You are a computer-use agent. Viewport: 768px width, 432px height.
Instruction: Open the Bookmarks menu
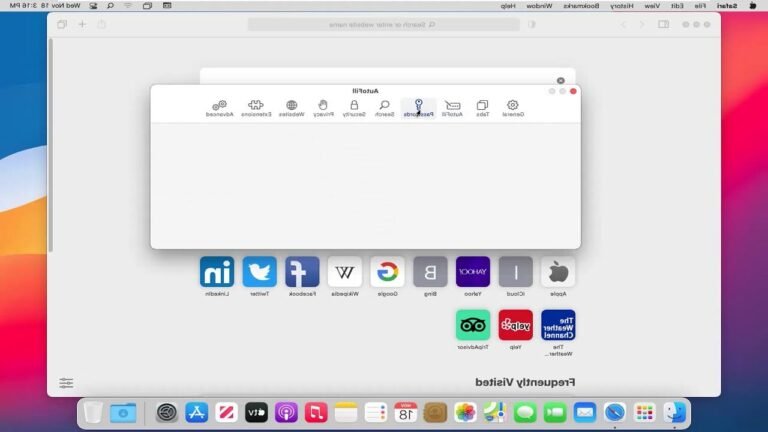click(x=581, y=6)
